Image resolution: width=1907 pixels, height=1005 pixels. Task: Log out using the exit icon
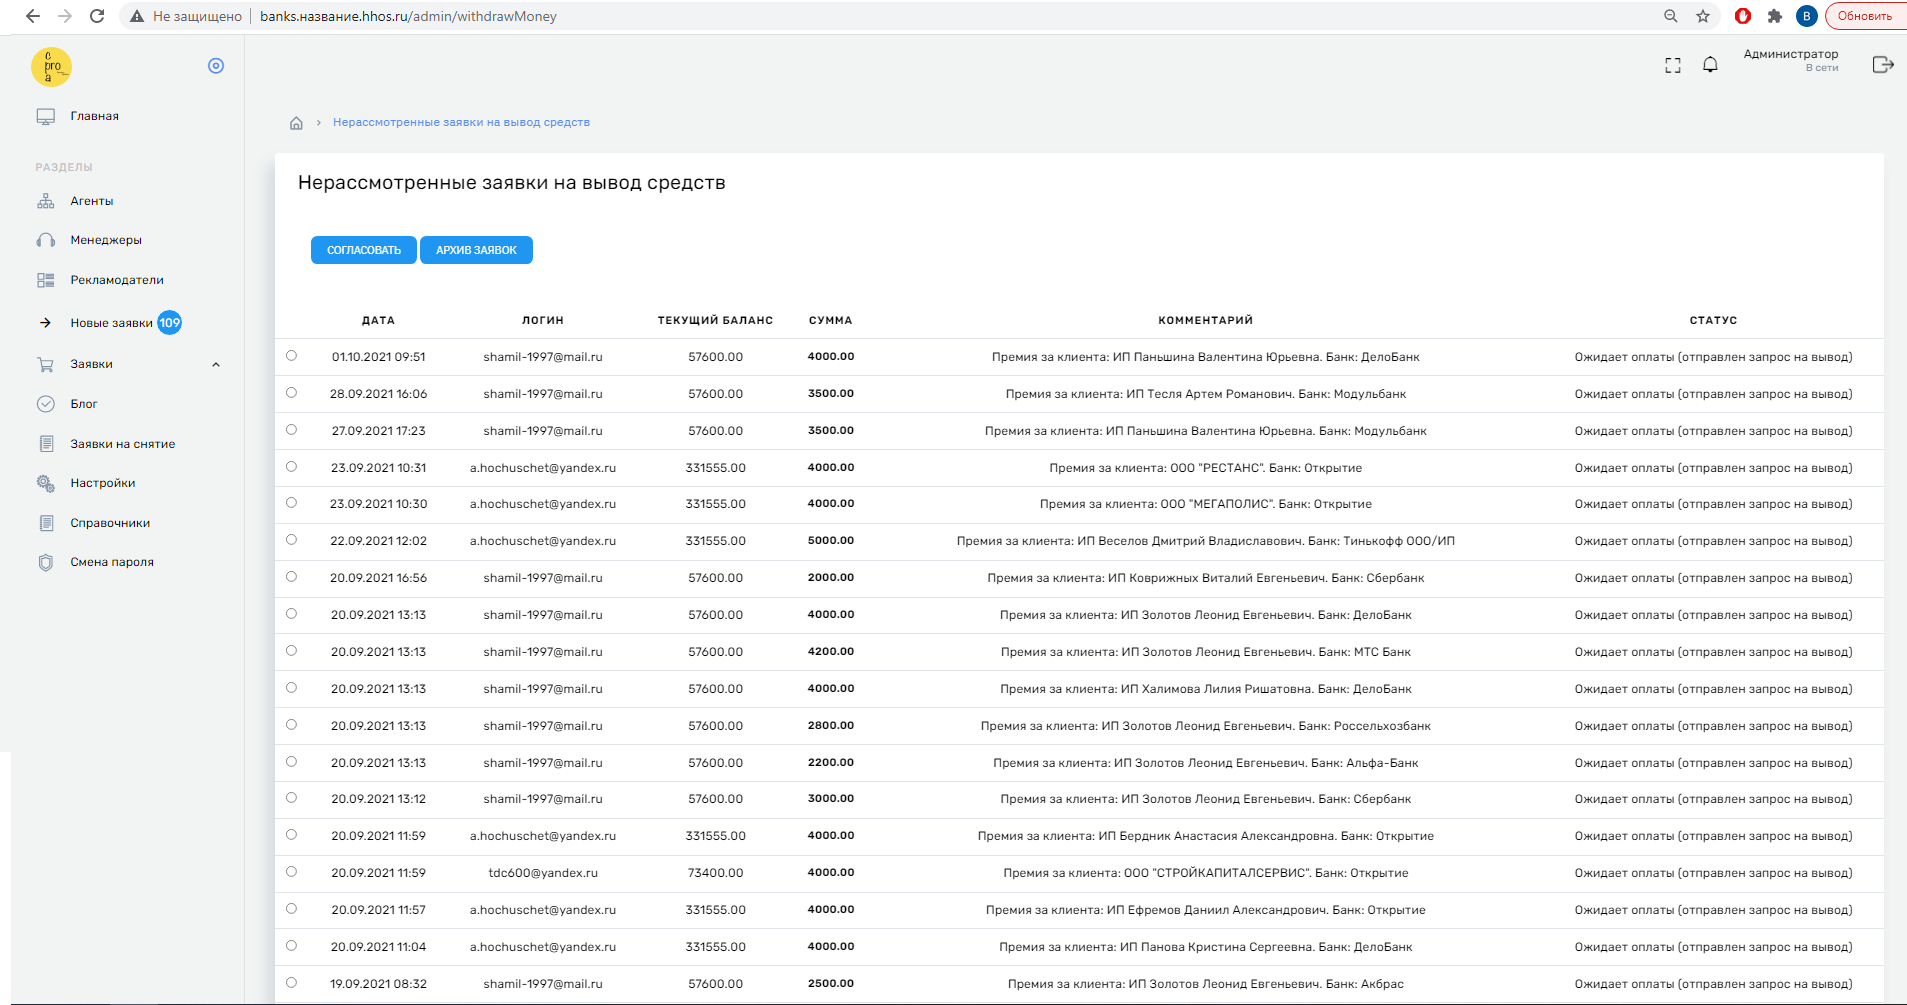click(x=1883, y=65)
